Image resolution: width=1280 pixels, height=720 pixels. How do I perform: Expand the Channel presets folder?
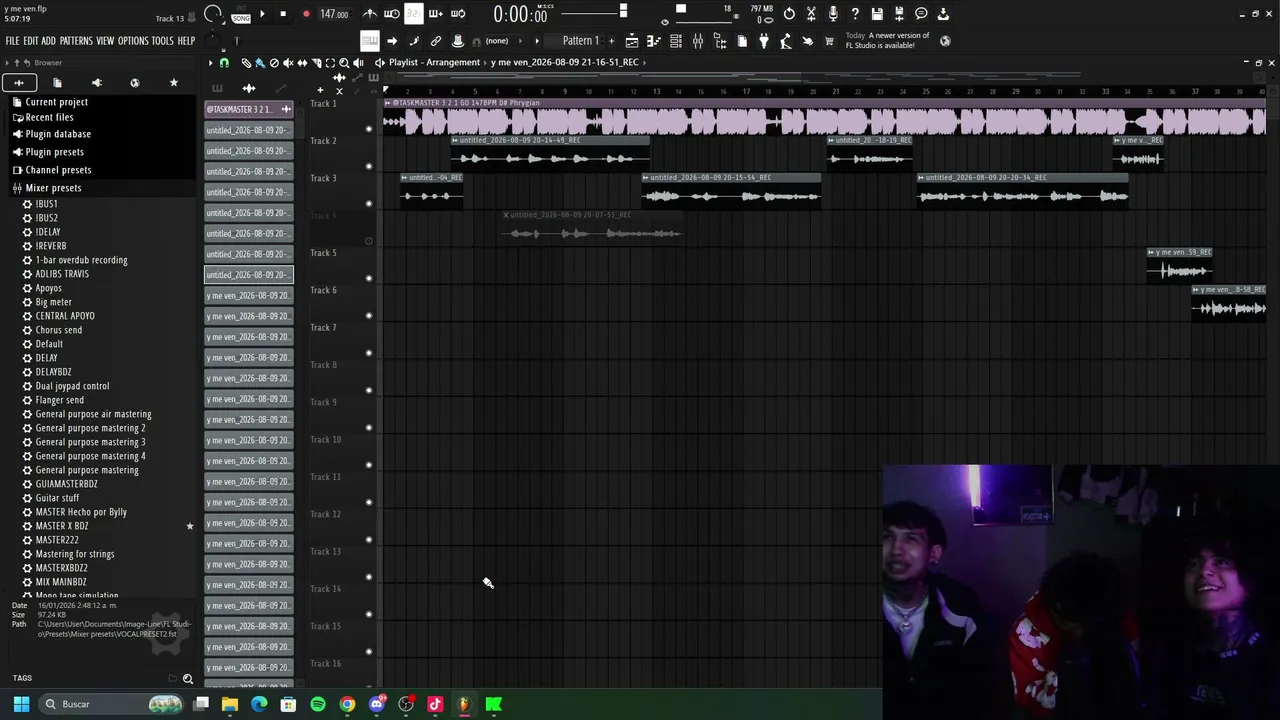pyautogui.click(x=58, y=170)
